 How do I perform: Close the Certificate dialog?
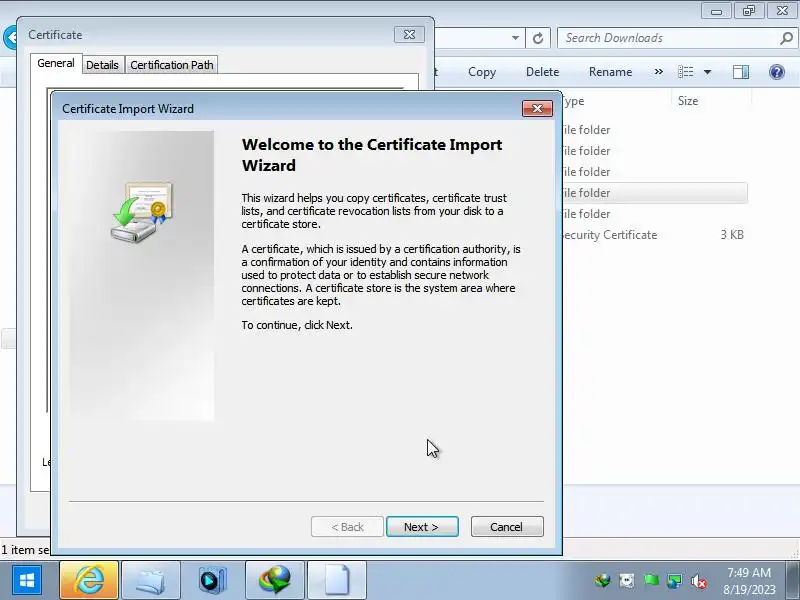tap(409, 34)
